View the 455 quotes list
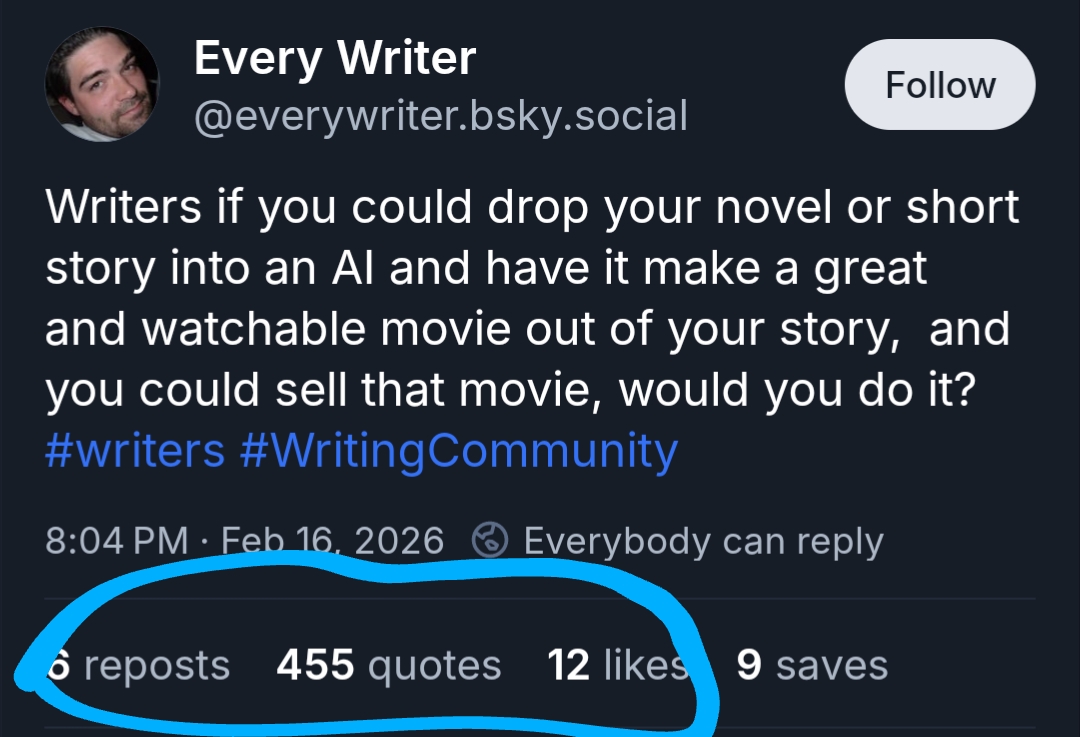 click(x=388, y=665)
